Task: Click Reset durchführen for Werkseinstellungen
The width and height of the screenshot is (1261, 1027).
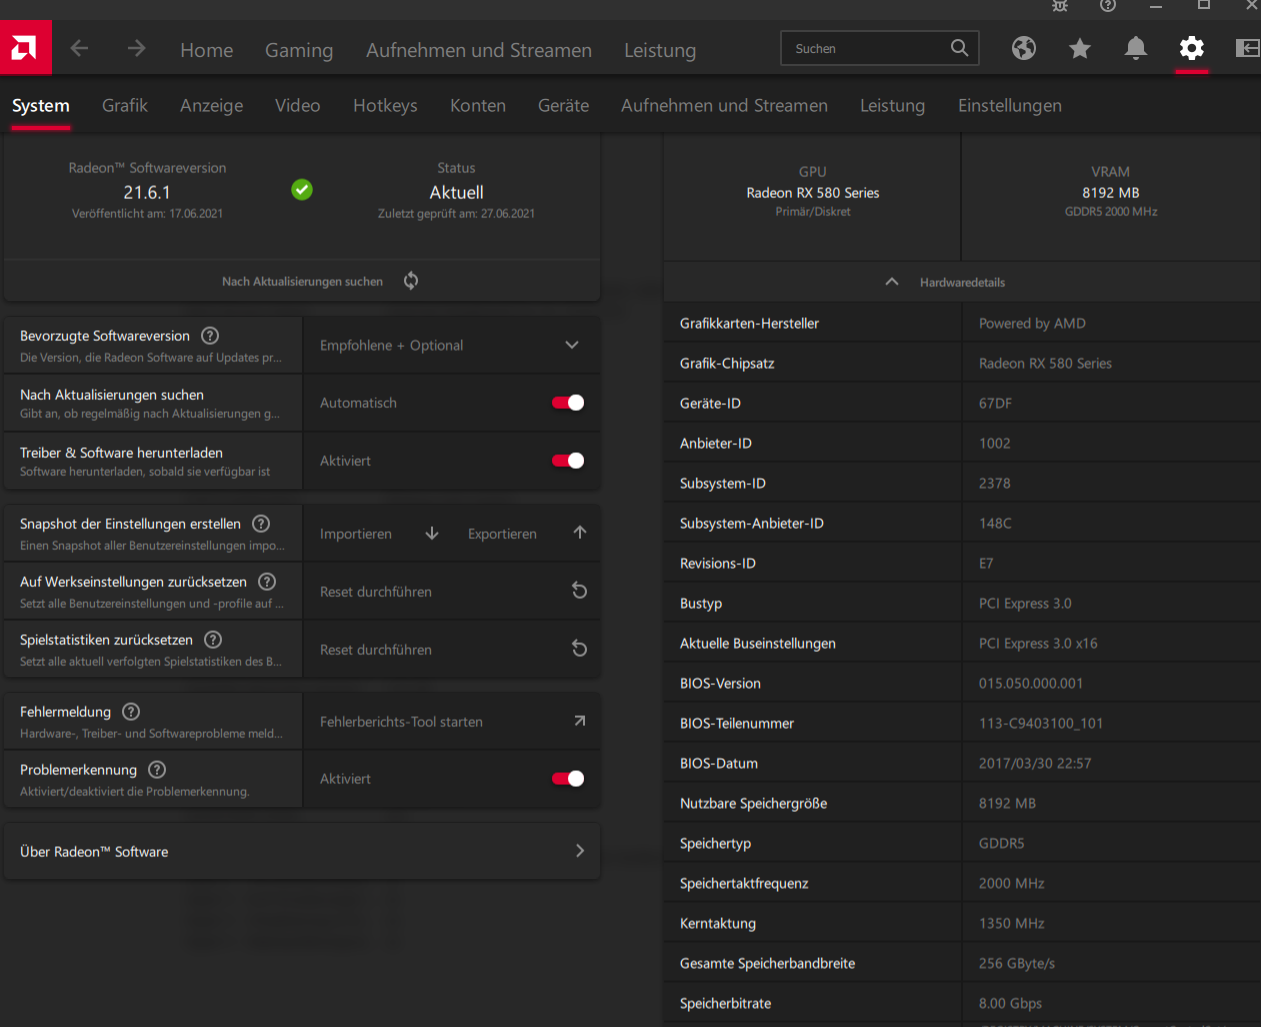Action: coord(376,592)
